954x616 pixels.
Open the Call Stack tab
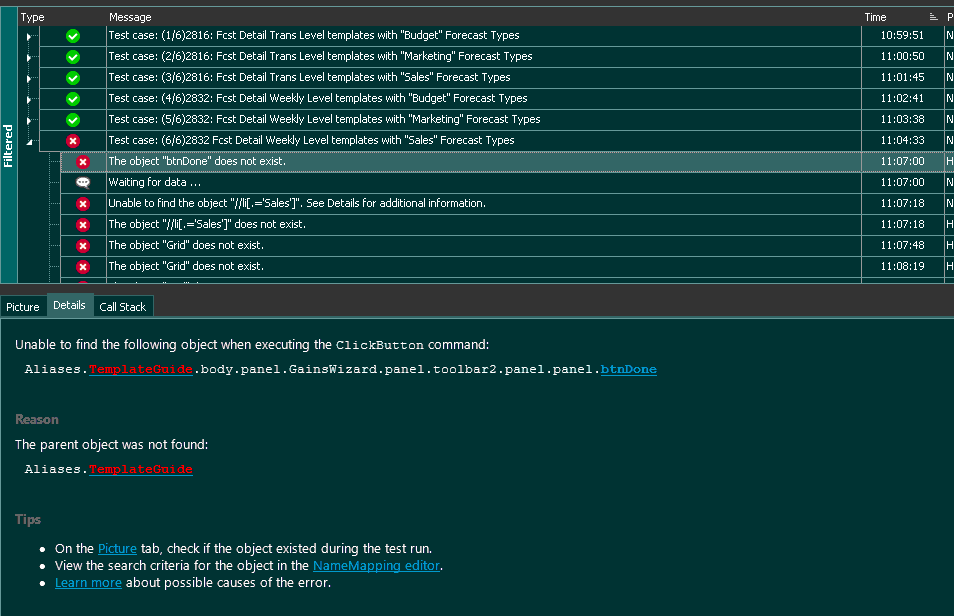[x=122, y=307]
